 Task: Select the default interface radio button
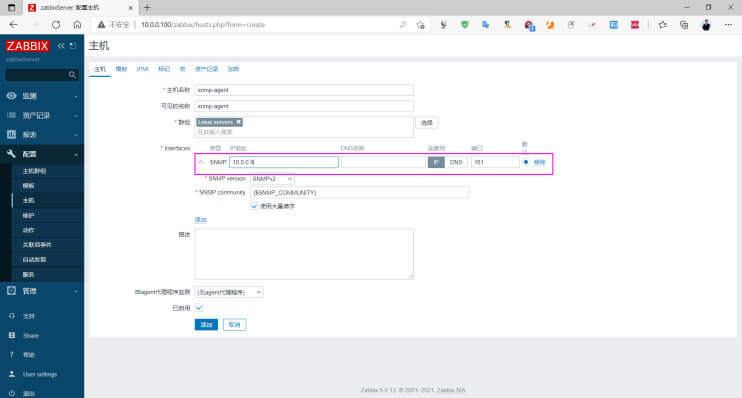(x=526, y=162)
